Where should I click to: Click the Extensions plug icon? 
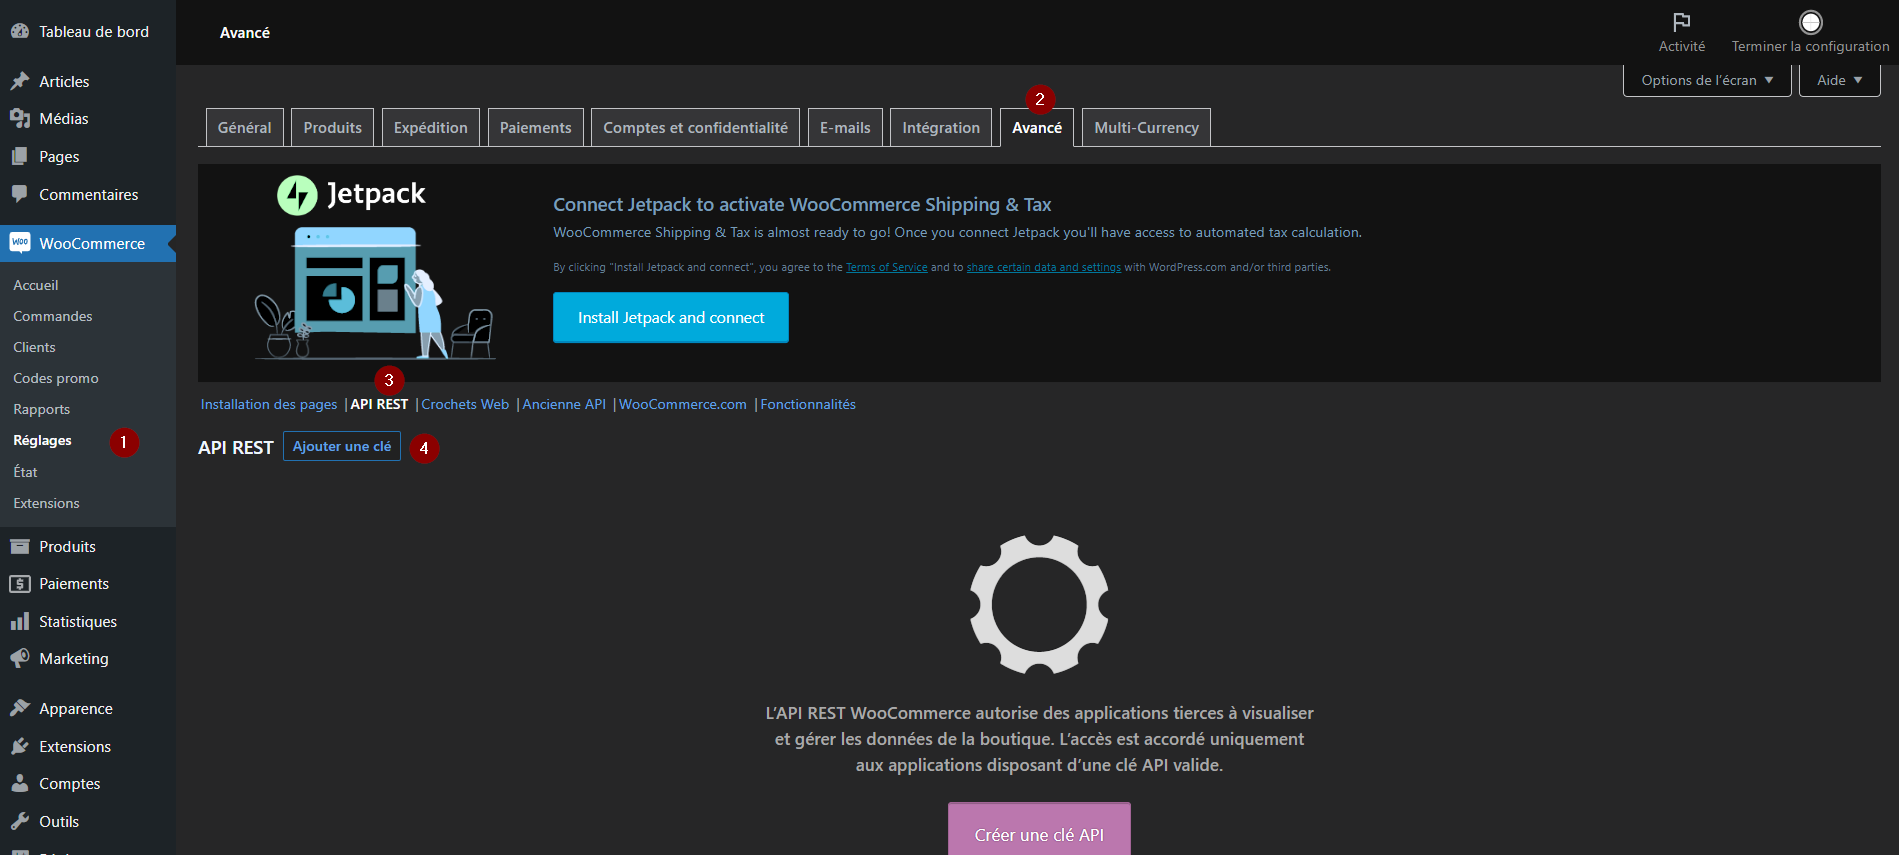(x=20, y=746)
